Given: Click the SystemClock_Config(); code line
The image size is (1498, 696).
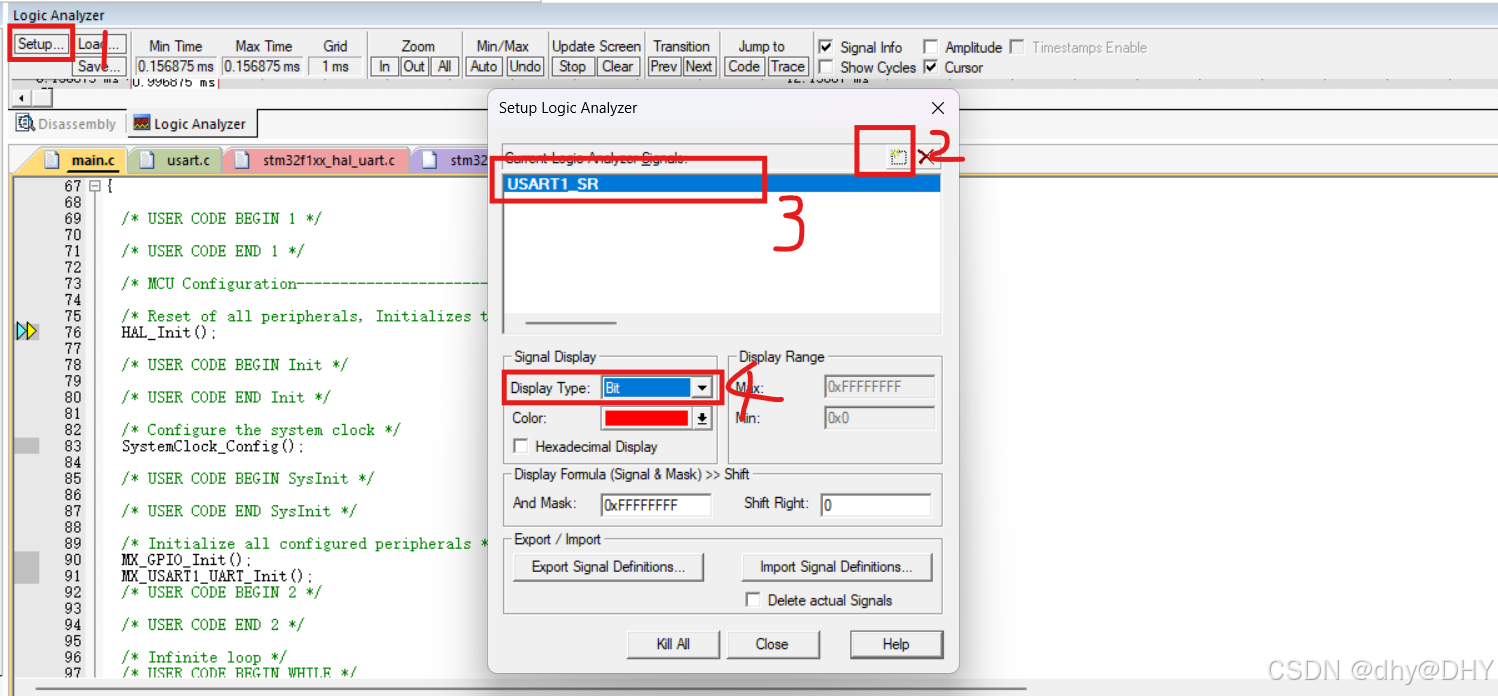Looking at the screenshot, I should coord(212,446).
